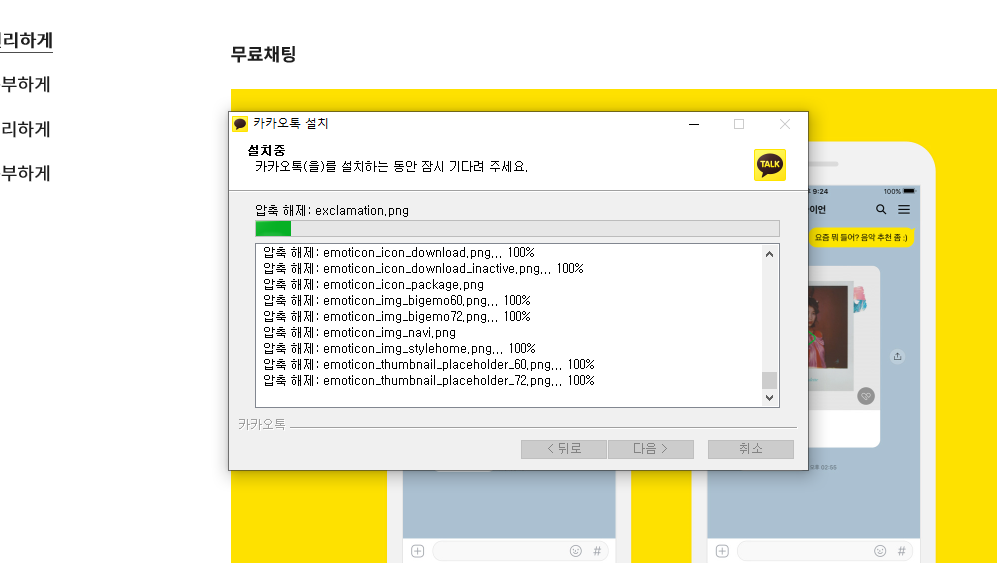Click the heart icon on the photo card
The width and height of the screenshot is (997, 563).
coord(865,396)
